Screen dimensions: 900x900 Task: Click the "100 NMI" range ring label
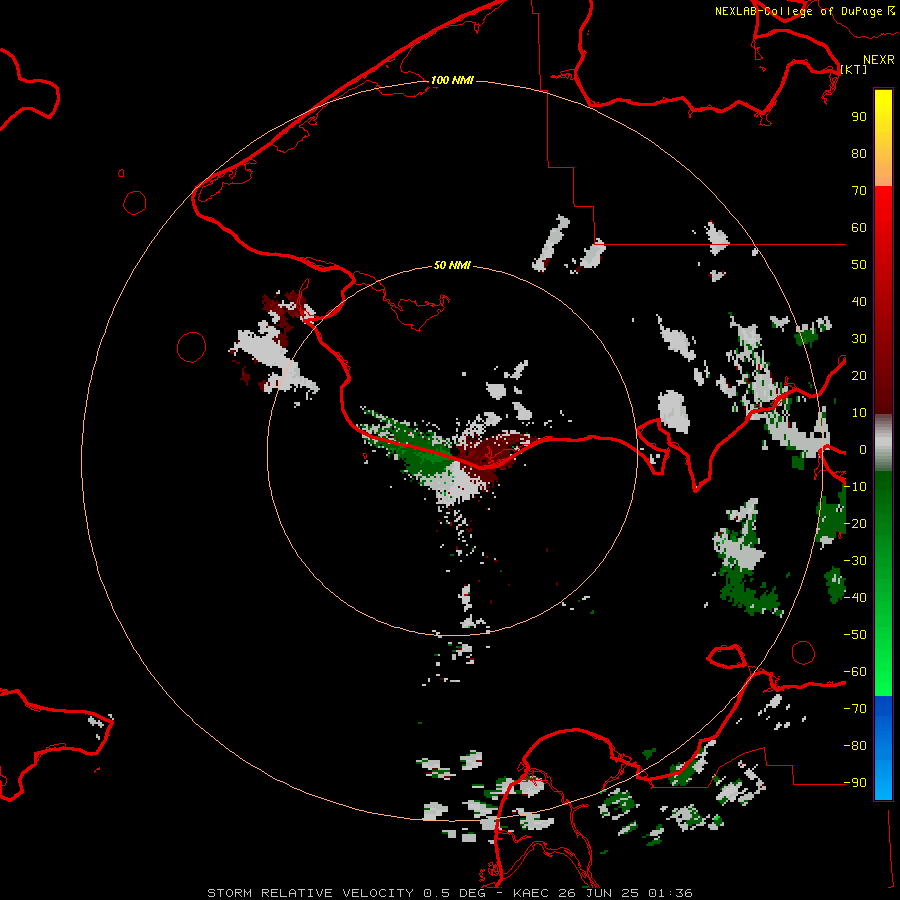(452, 80)
